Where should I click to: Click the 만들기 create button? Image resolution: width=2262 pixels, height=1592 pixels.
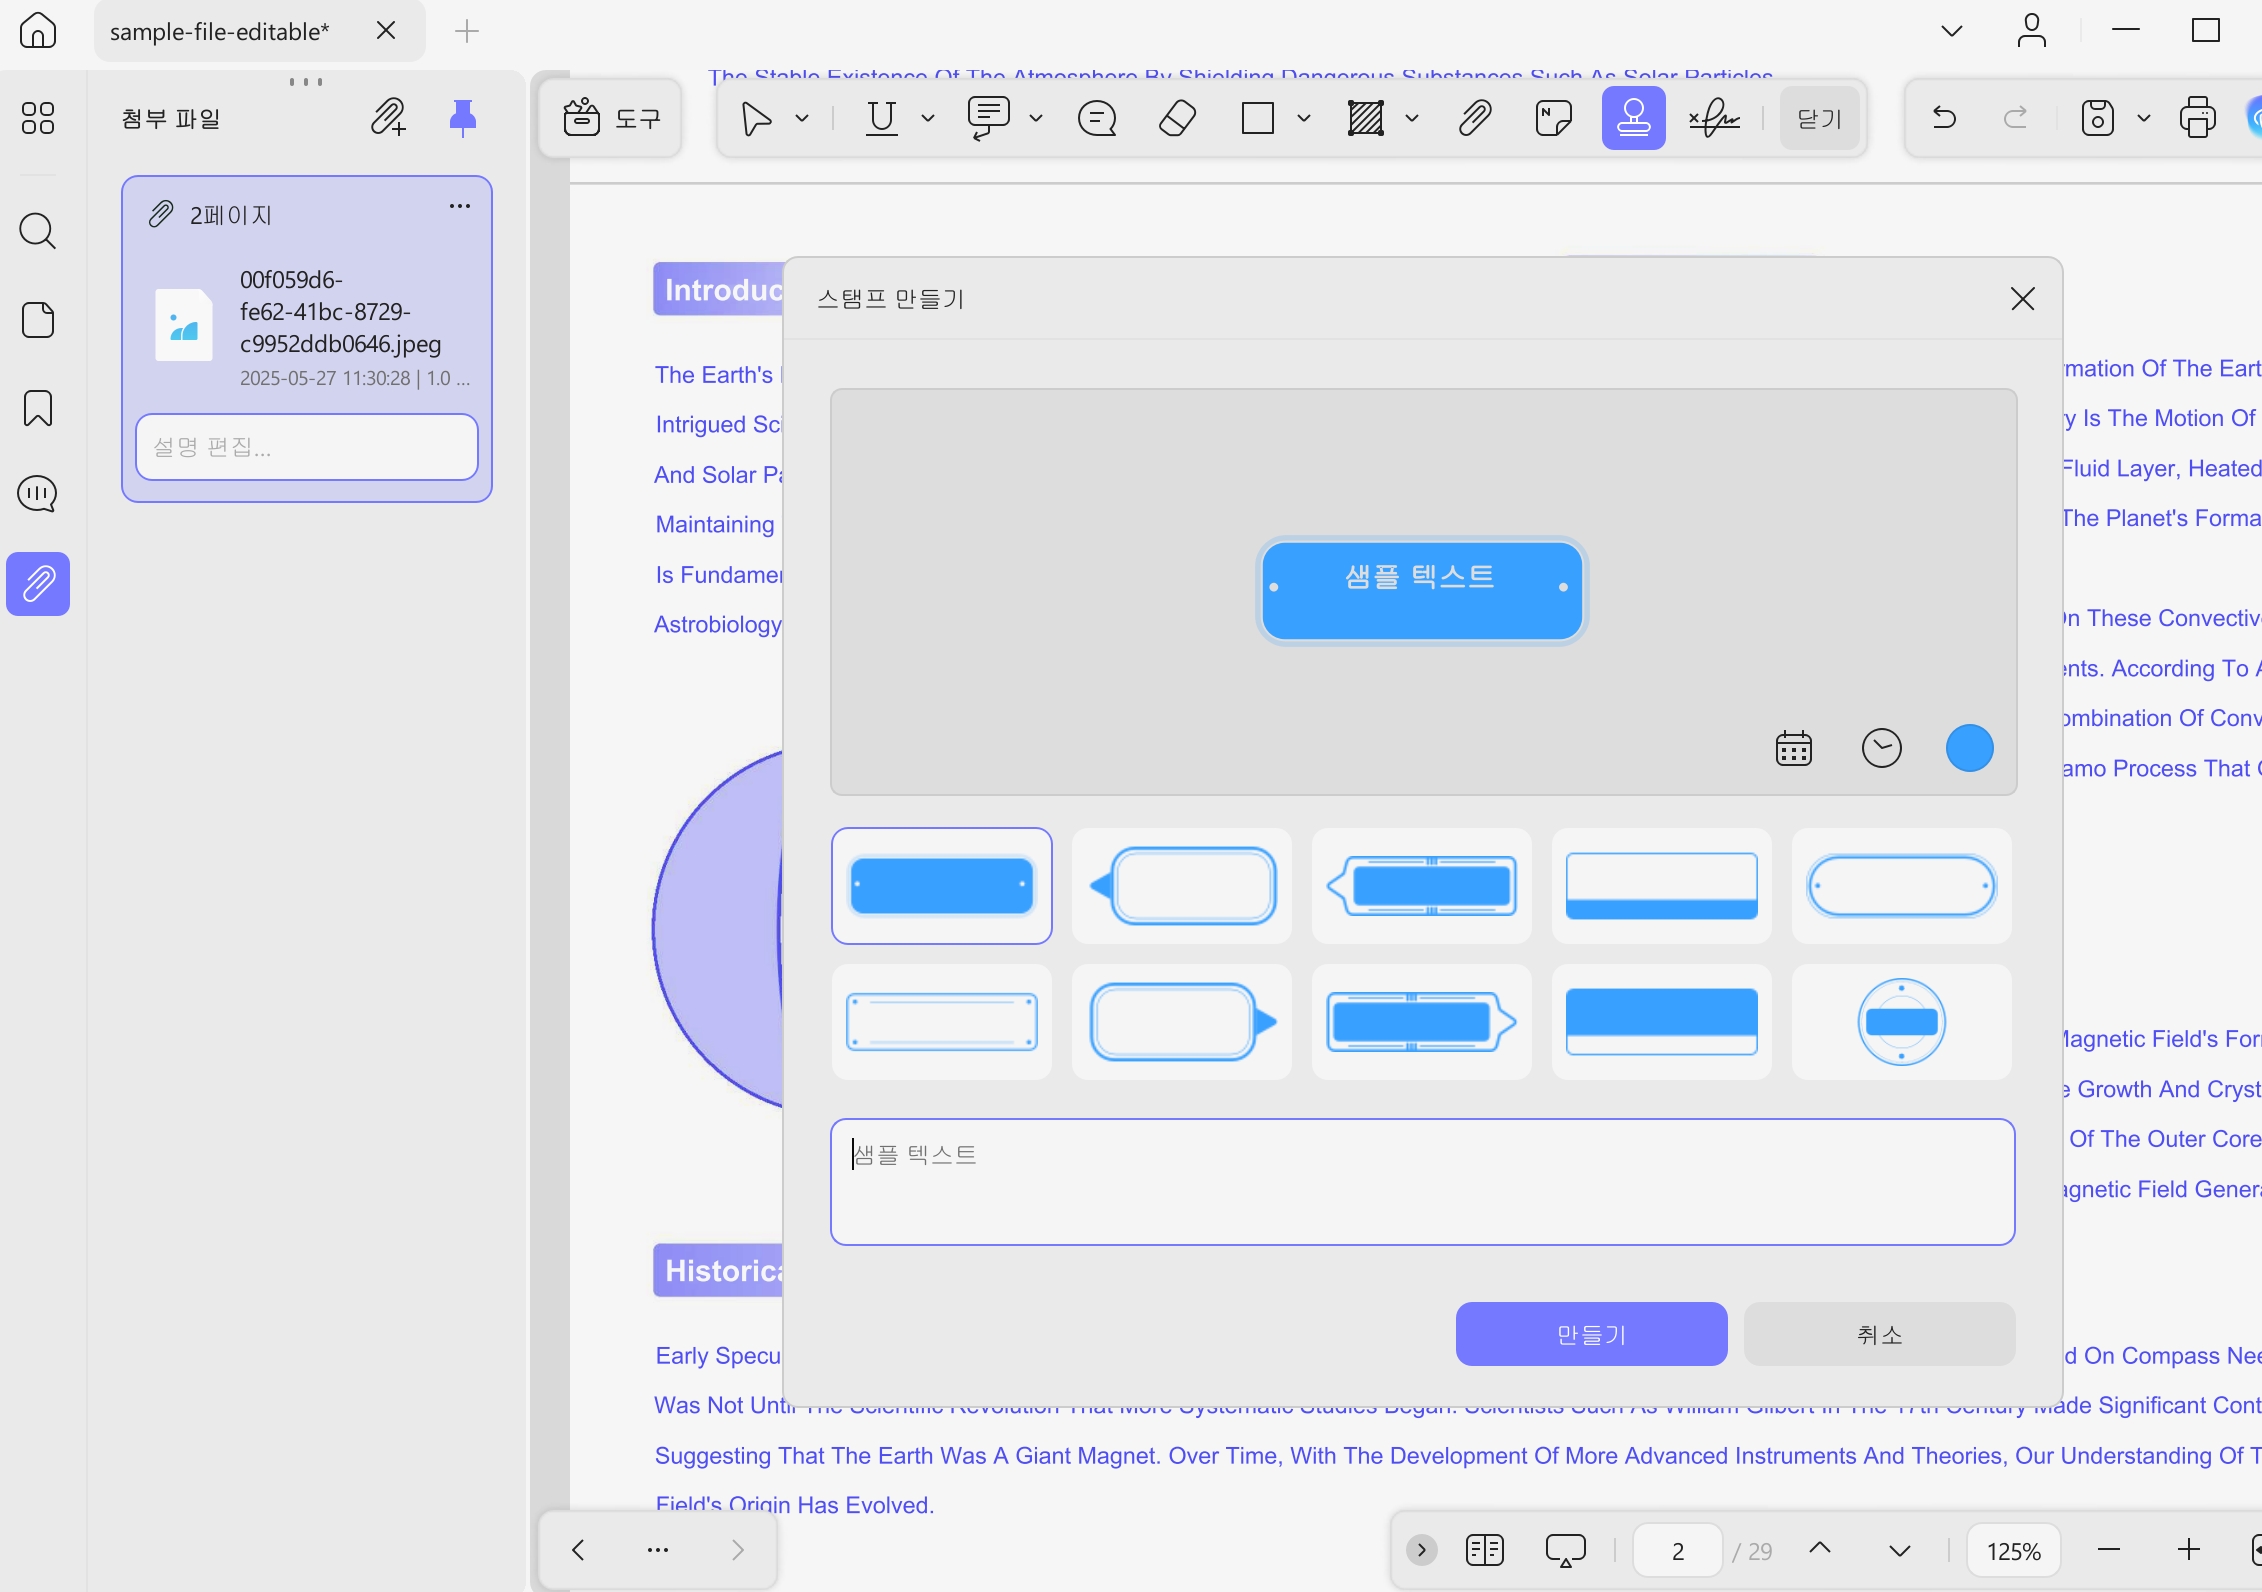click(1591, 1334)
